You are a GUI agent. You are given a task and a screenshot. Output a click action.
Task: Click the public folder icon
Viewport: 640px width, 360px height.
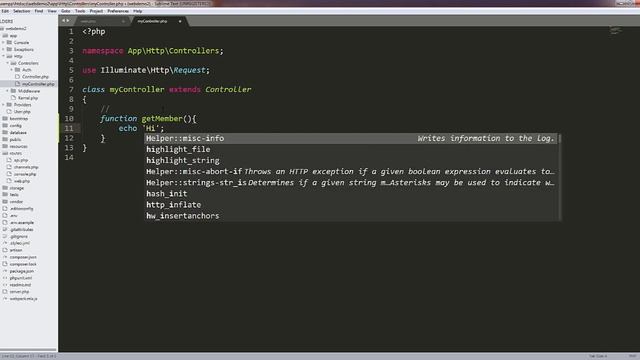(x=5, y=139)
